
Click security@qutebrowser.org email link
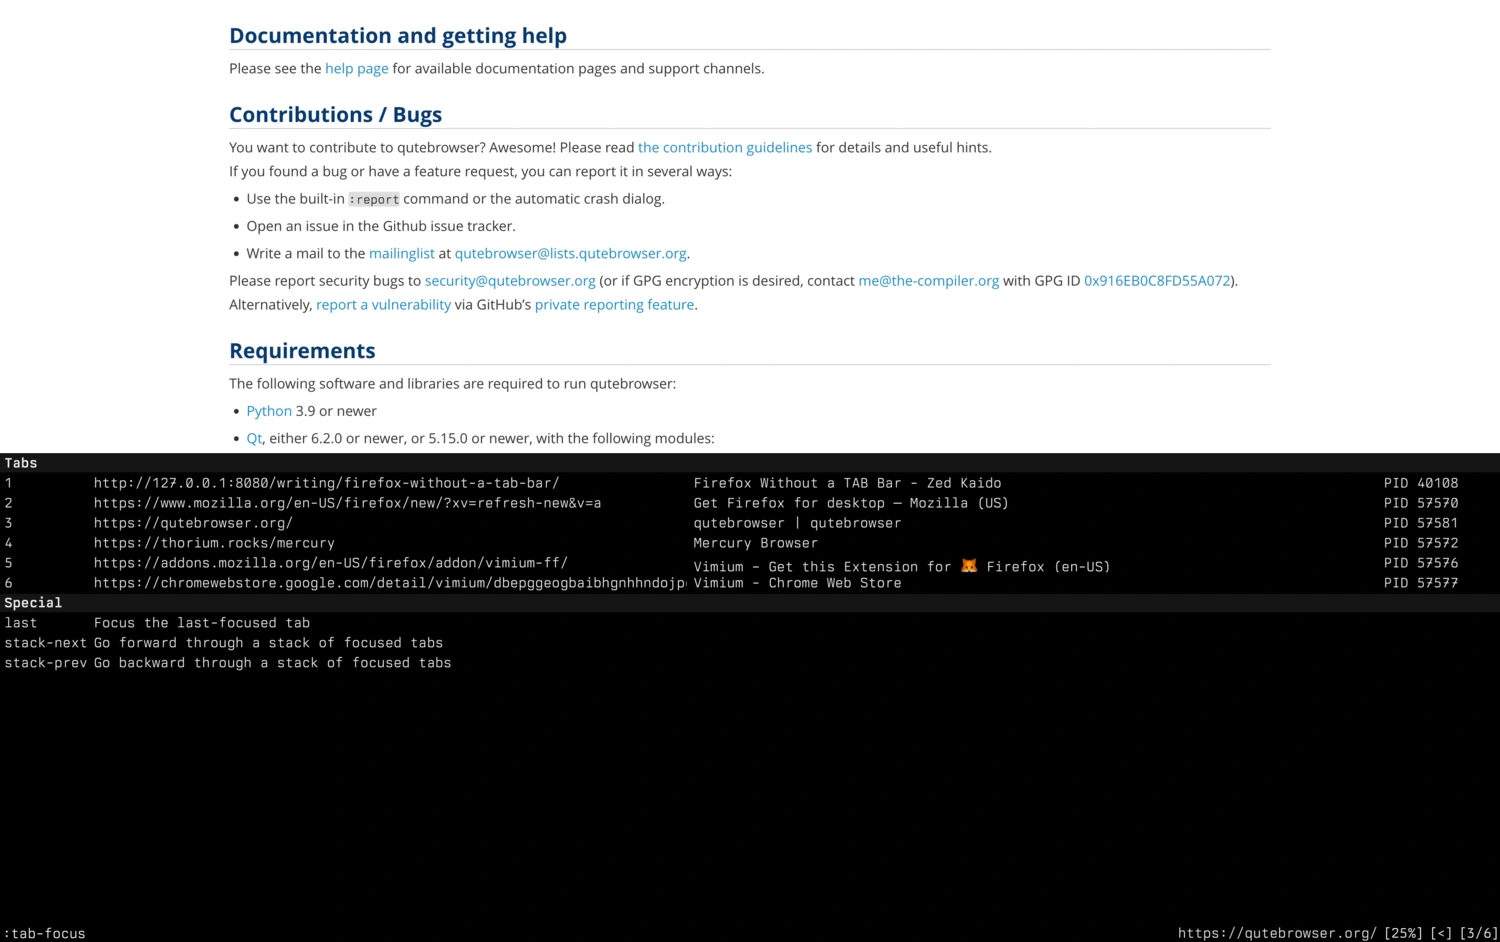click(x=510, y=280)
